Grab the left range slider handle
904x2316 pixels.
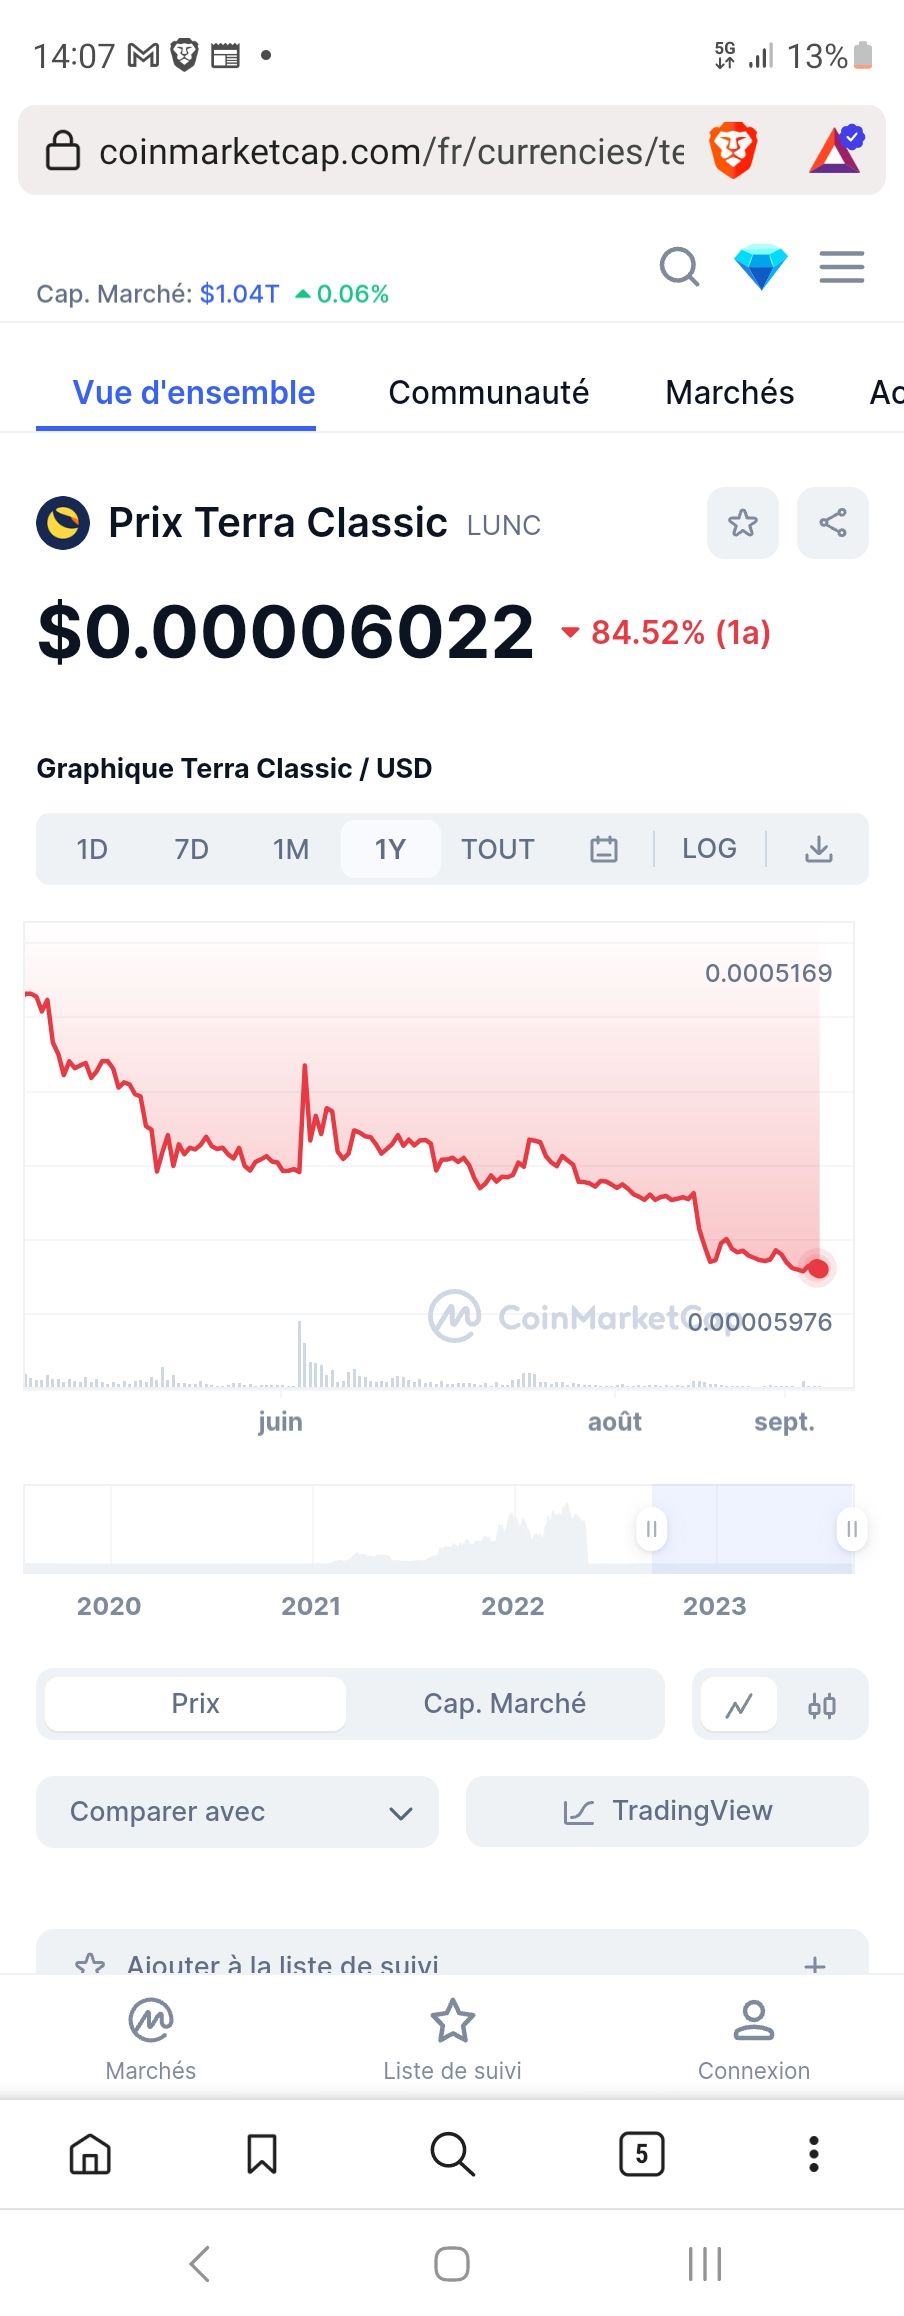[x=651, y=1529]
